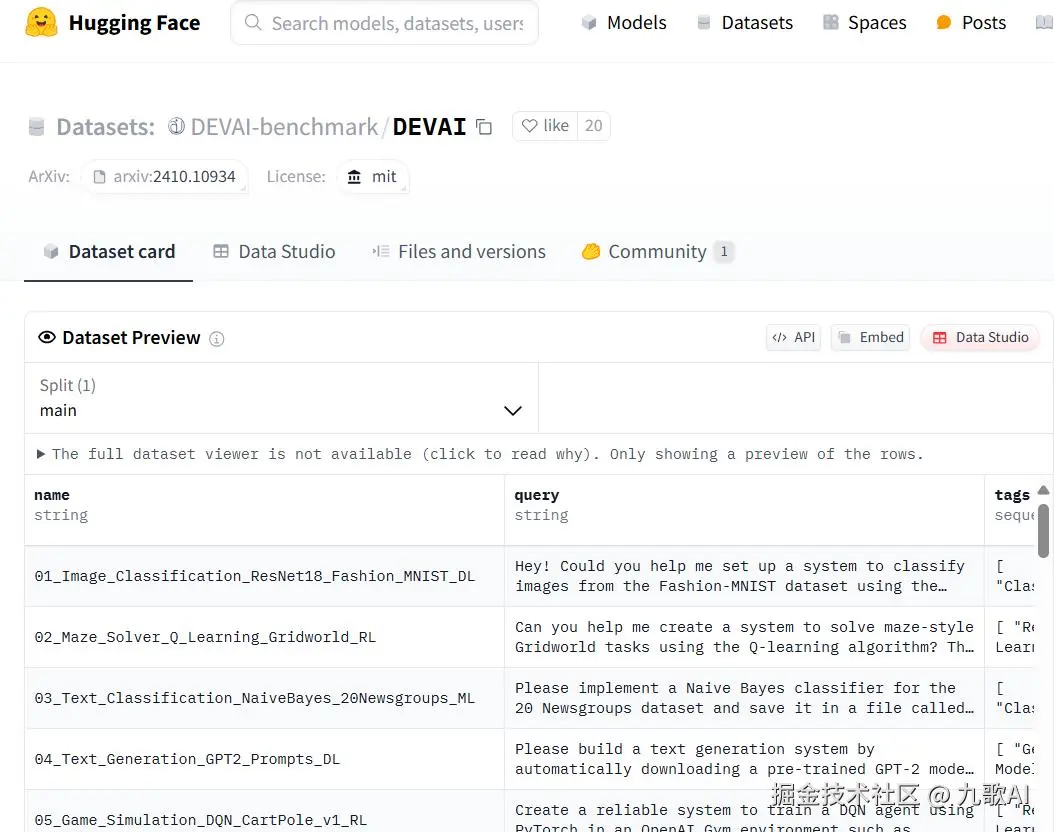Click the Posts orange circle icon
This screenshot has height=832, width=1054.
tap(944, 23)
